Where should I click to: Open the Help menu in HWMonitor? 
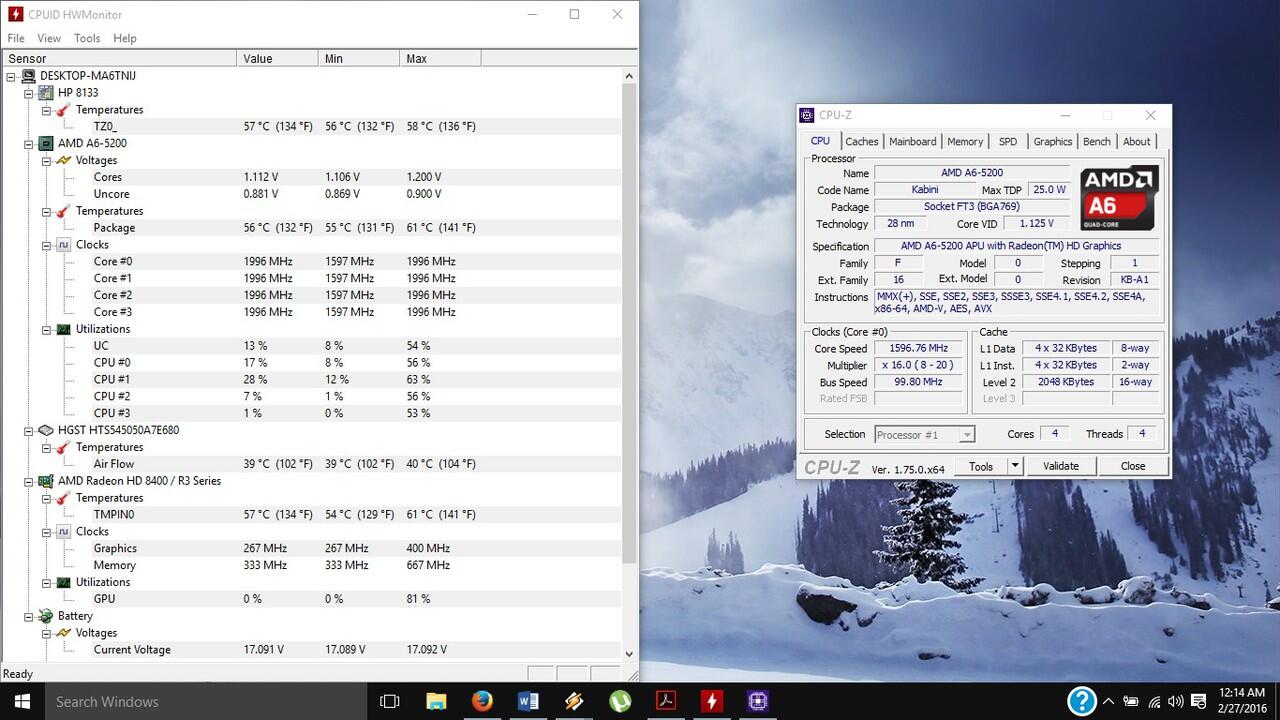click(125, 38)
